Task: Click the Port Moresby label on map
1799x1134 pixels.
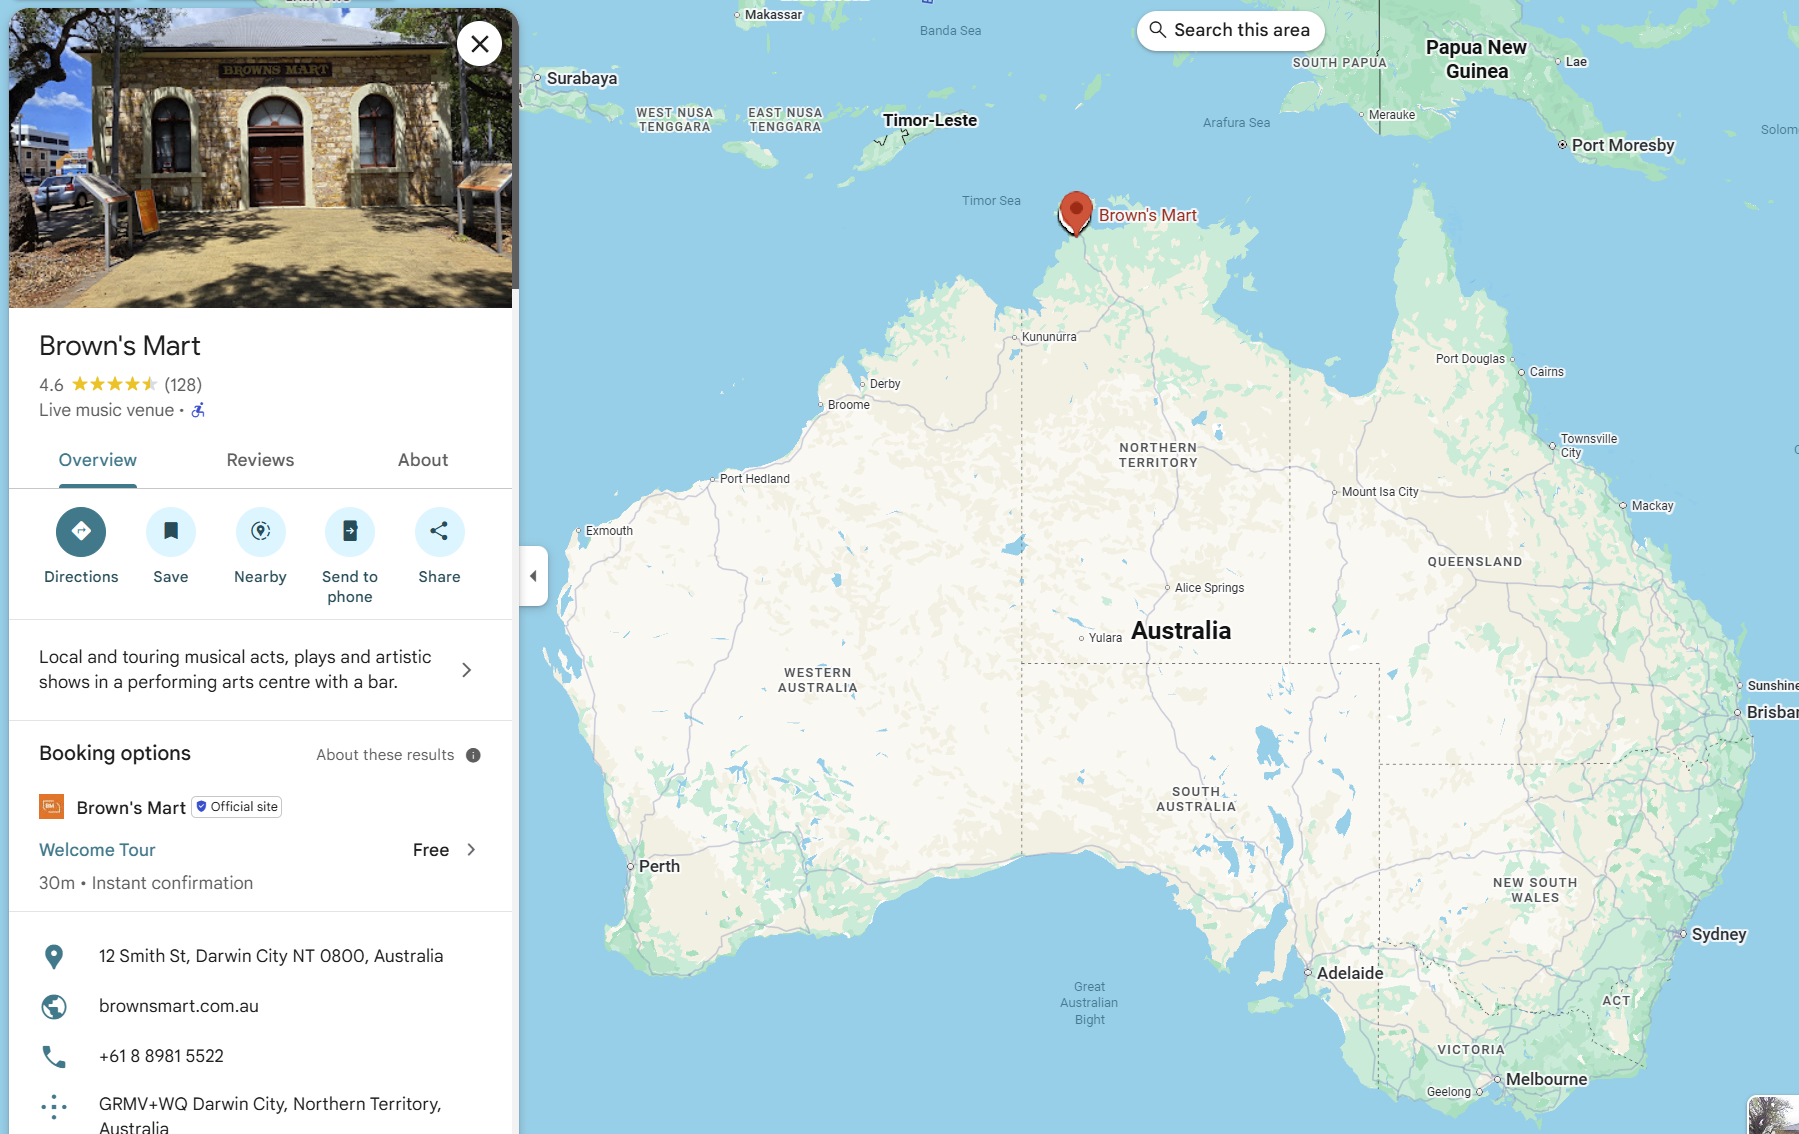Action: (x=1623, y=145)
